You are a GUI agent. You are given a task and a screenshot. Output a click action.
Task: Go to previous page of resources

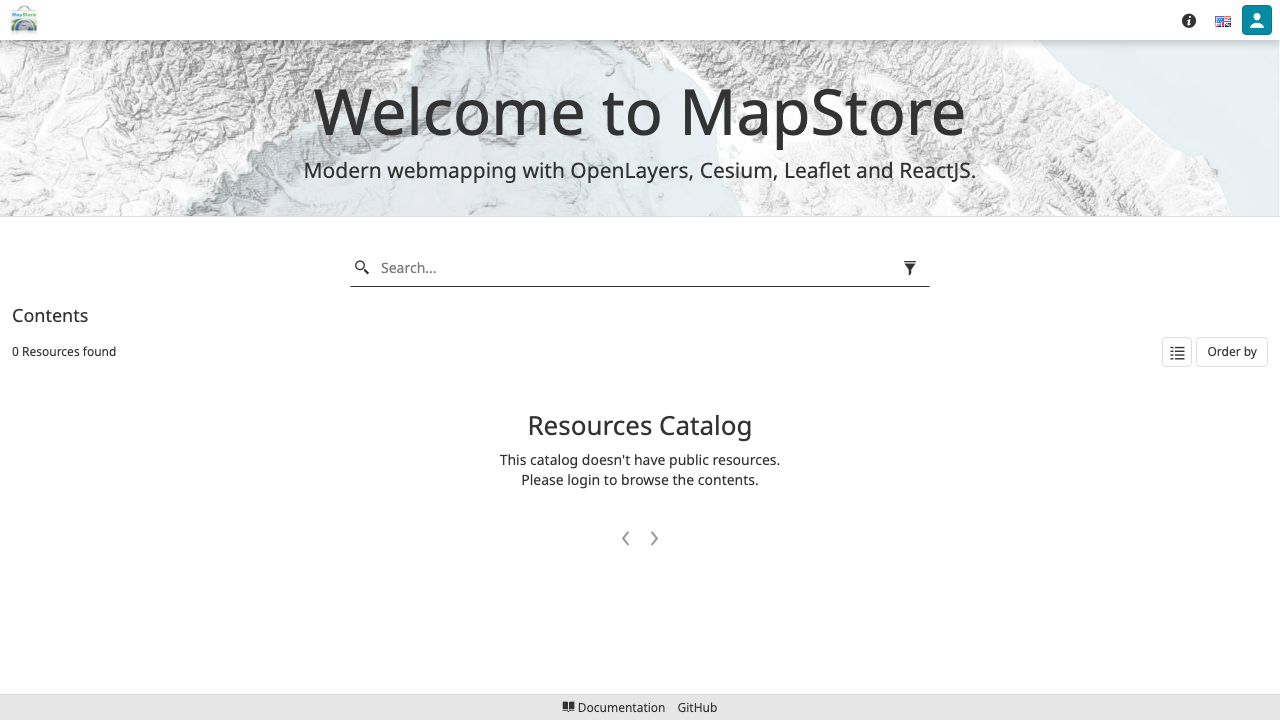(x=626, y=538)
